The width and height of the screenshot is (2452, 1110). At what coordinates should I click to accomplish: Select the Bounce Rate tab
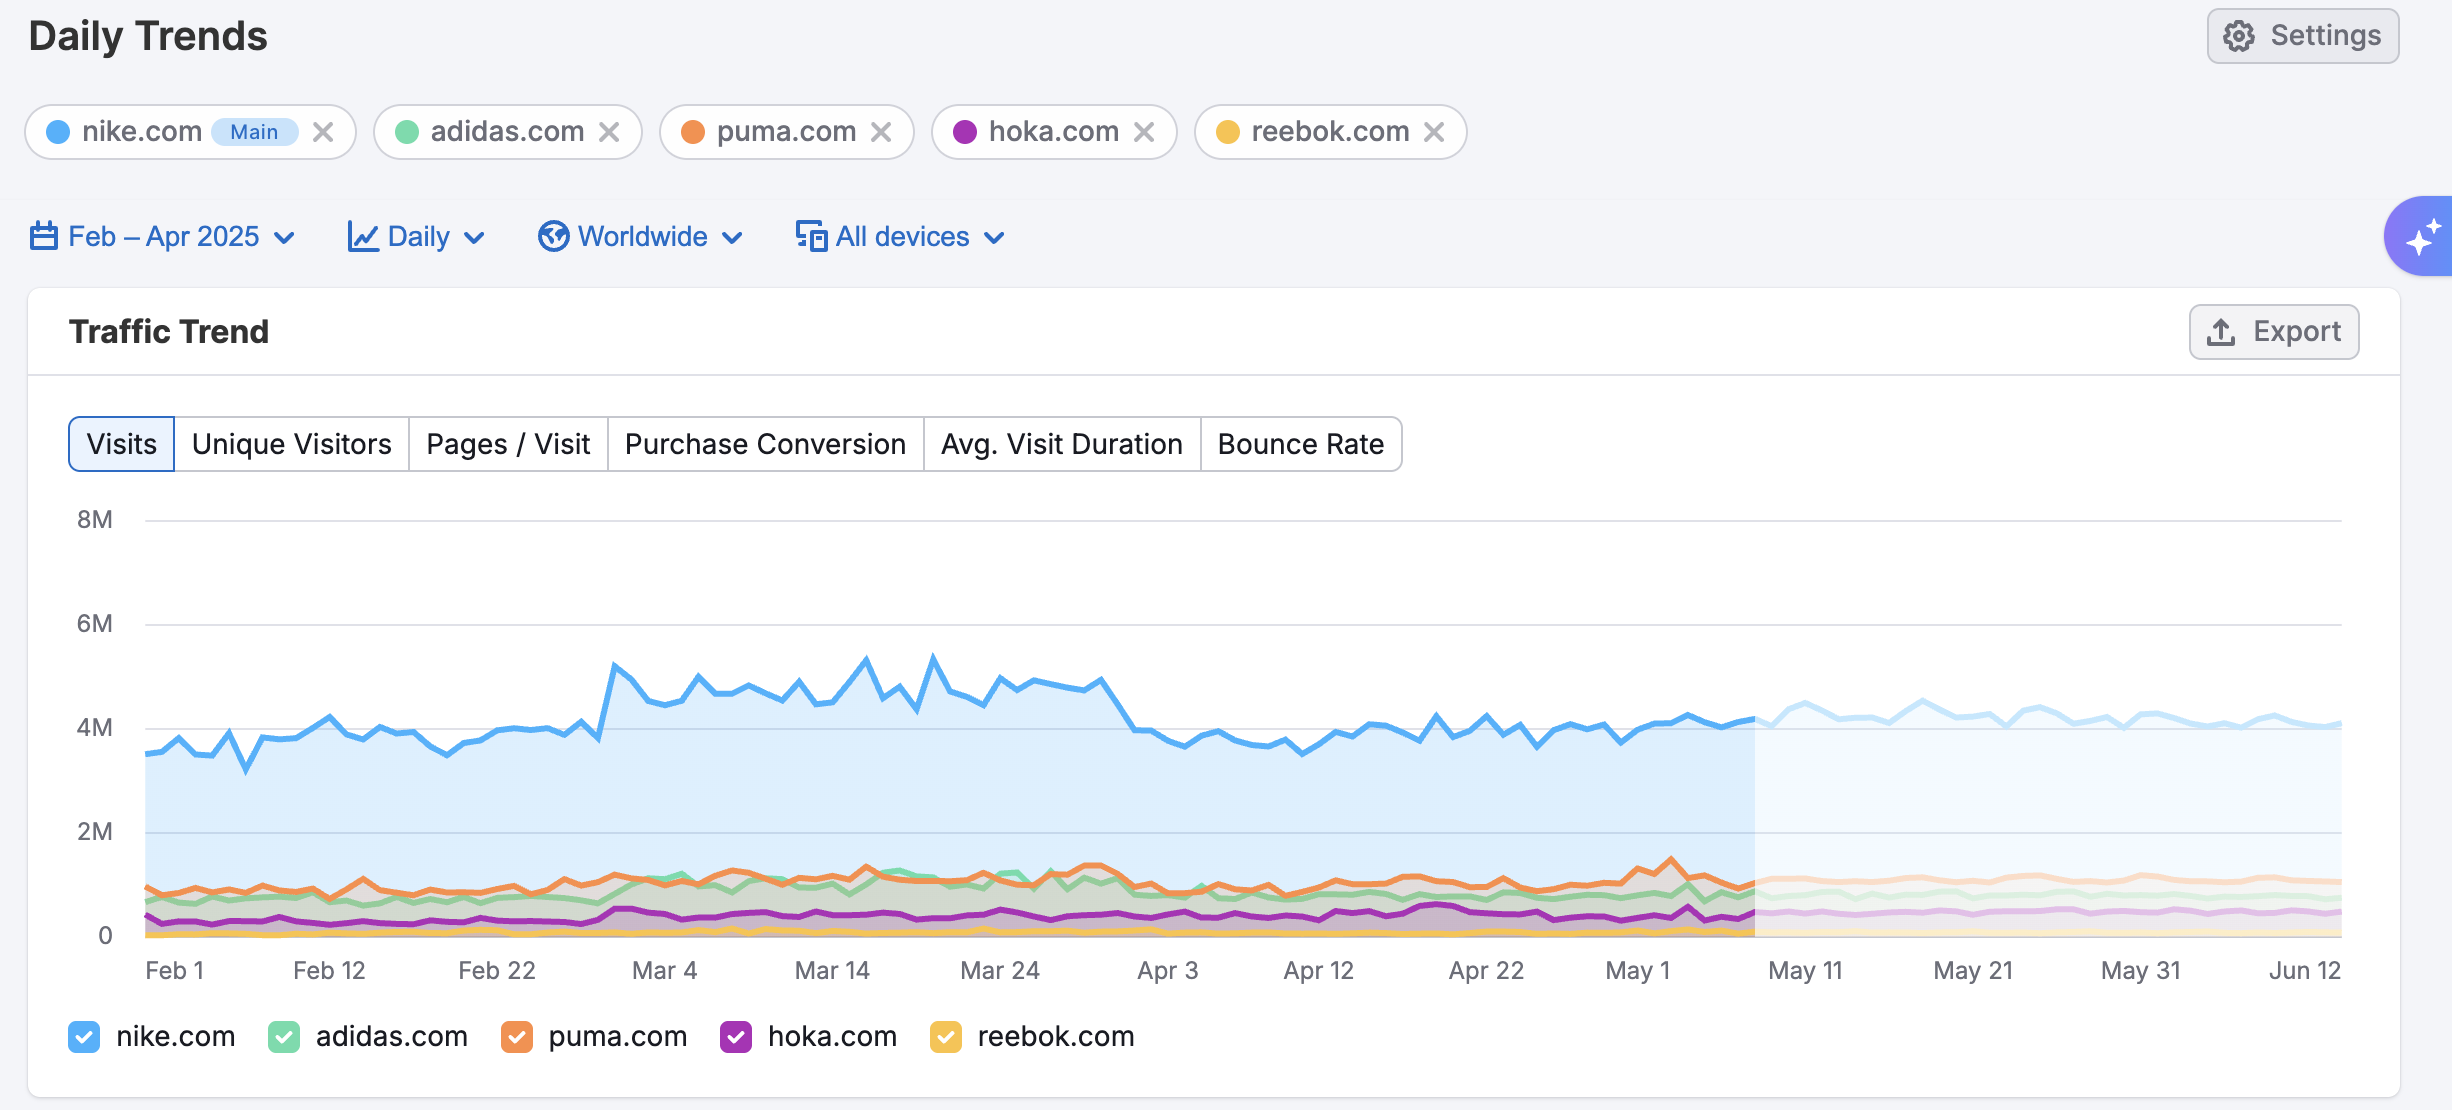tap(1300, 444)
